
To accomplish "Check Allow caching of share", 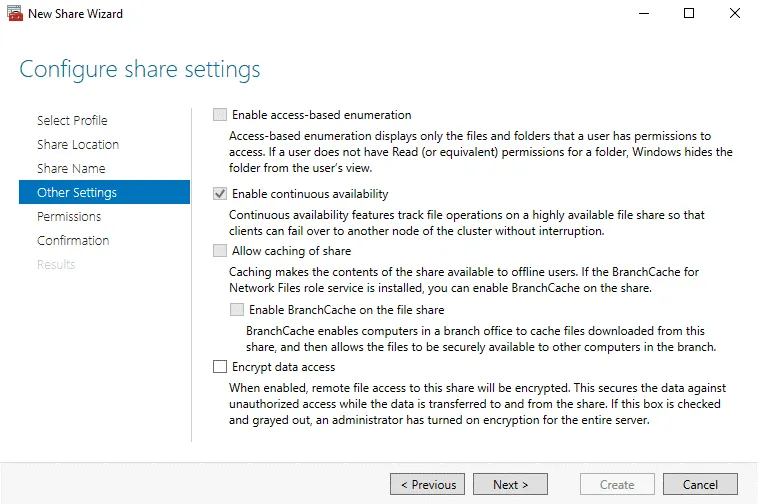I will (220, 251).
